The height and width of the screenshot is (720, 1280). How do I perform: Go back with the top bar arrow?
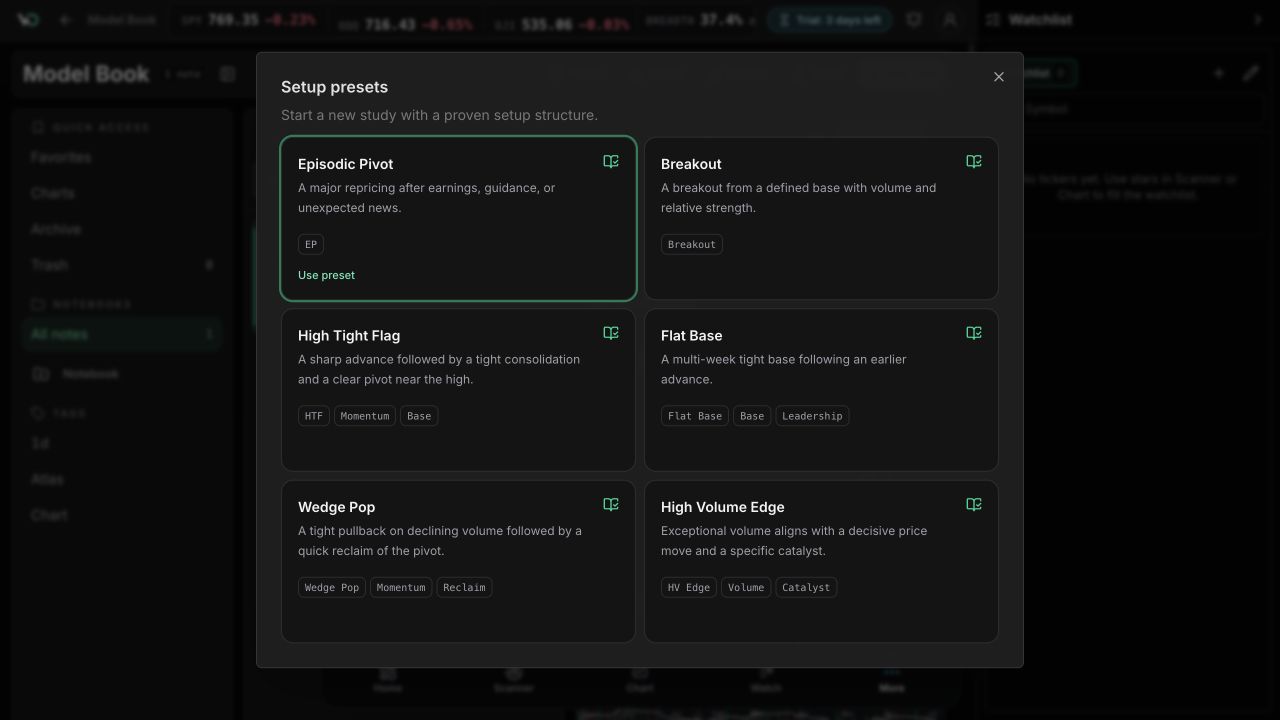click(x=66, y=20)
